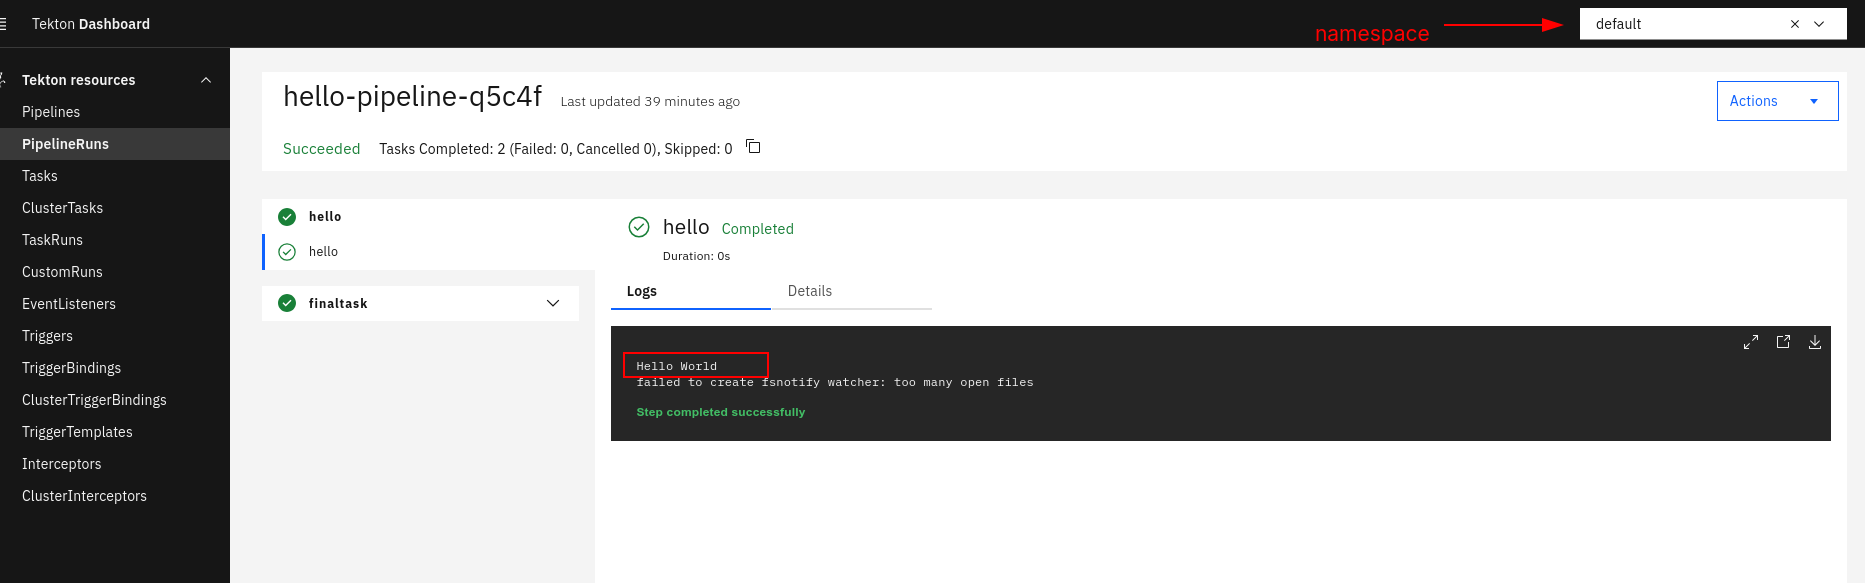Click the green success icon beside finaltask
This screenshot has height=583, width=1865.
287,303
